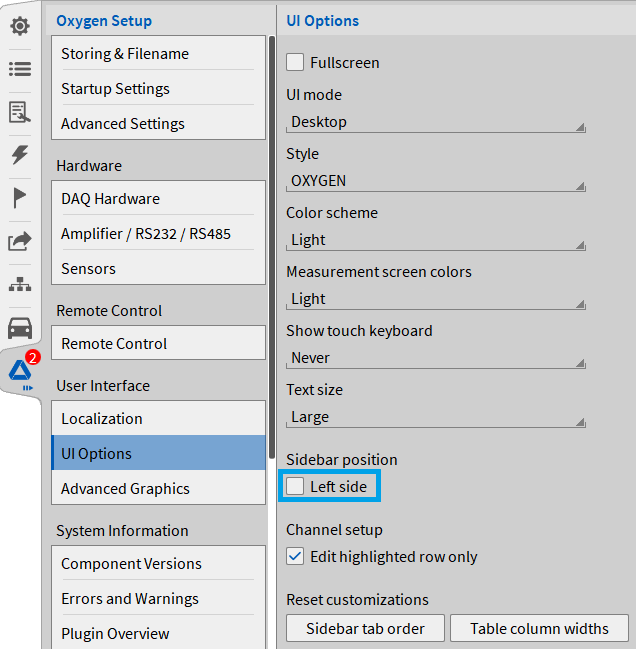Open the network hierarchy sidebar icon
Screen dimensions: 636x649
tap(20, 284)
